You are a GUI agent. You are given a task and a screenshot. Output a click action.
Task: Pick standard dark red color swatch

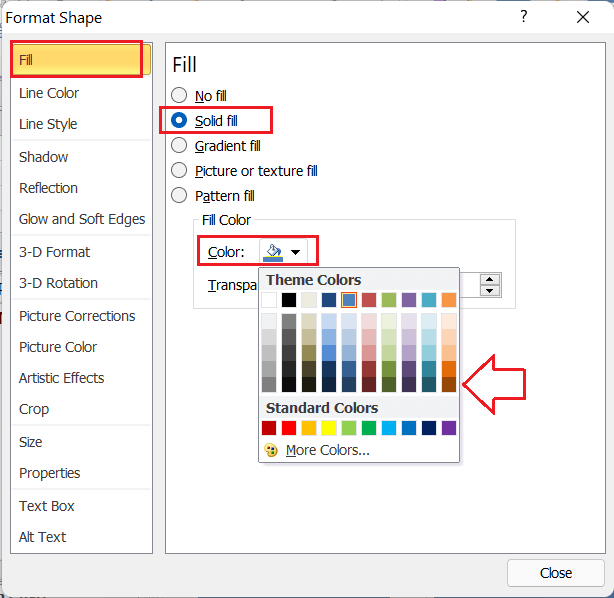pyautogui.click(x=269, y=428)
